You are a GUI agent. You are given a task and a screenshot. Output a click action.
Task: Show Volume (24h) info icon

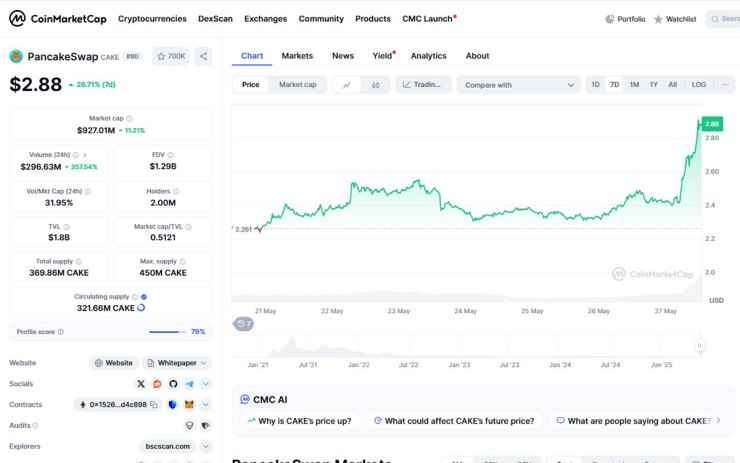76,155
